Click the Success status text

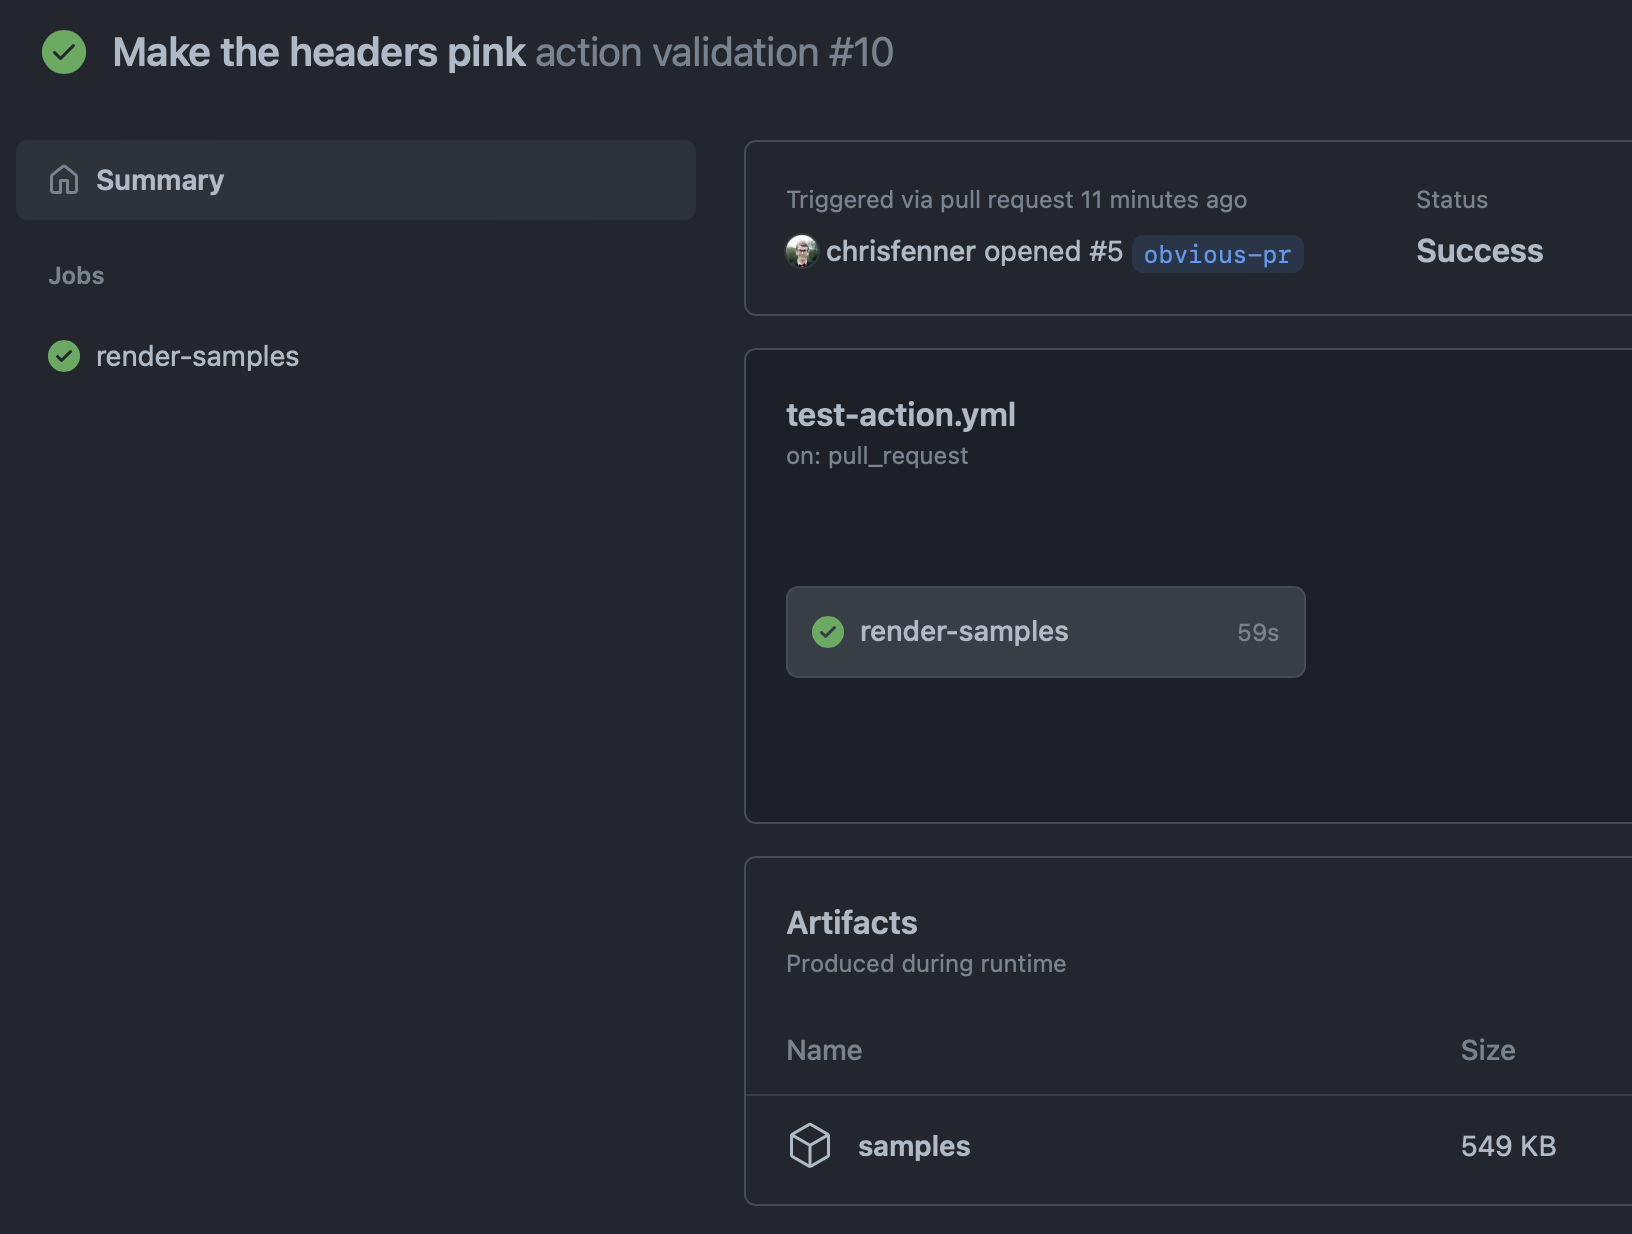[x=1479, y=251]
